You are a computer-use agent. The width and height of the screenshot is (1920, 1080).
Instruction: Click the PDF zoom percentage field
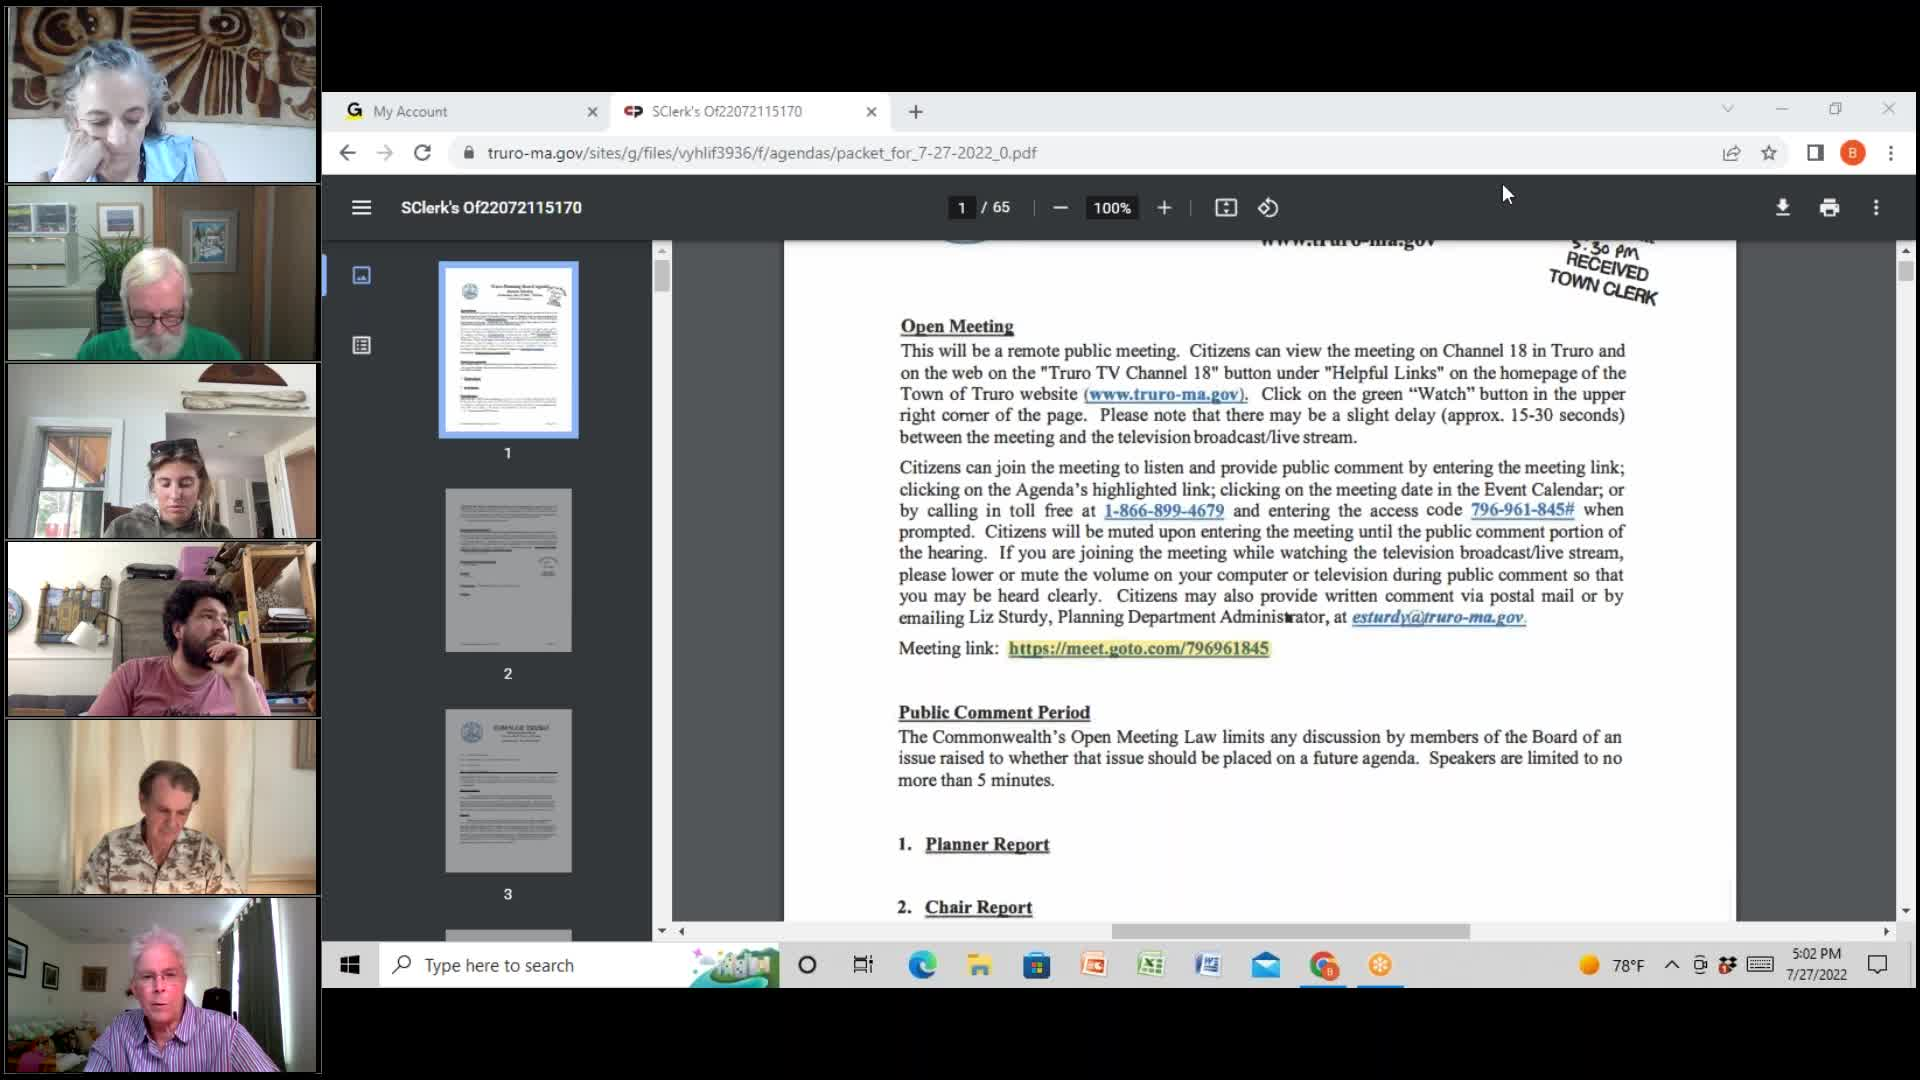[1111, 207]
